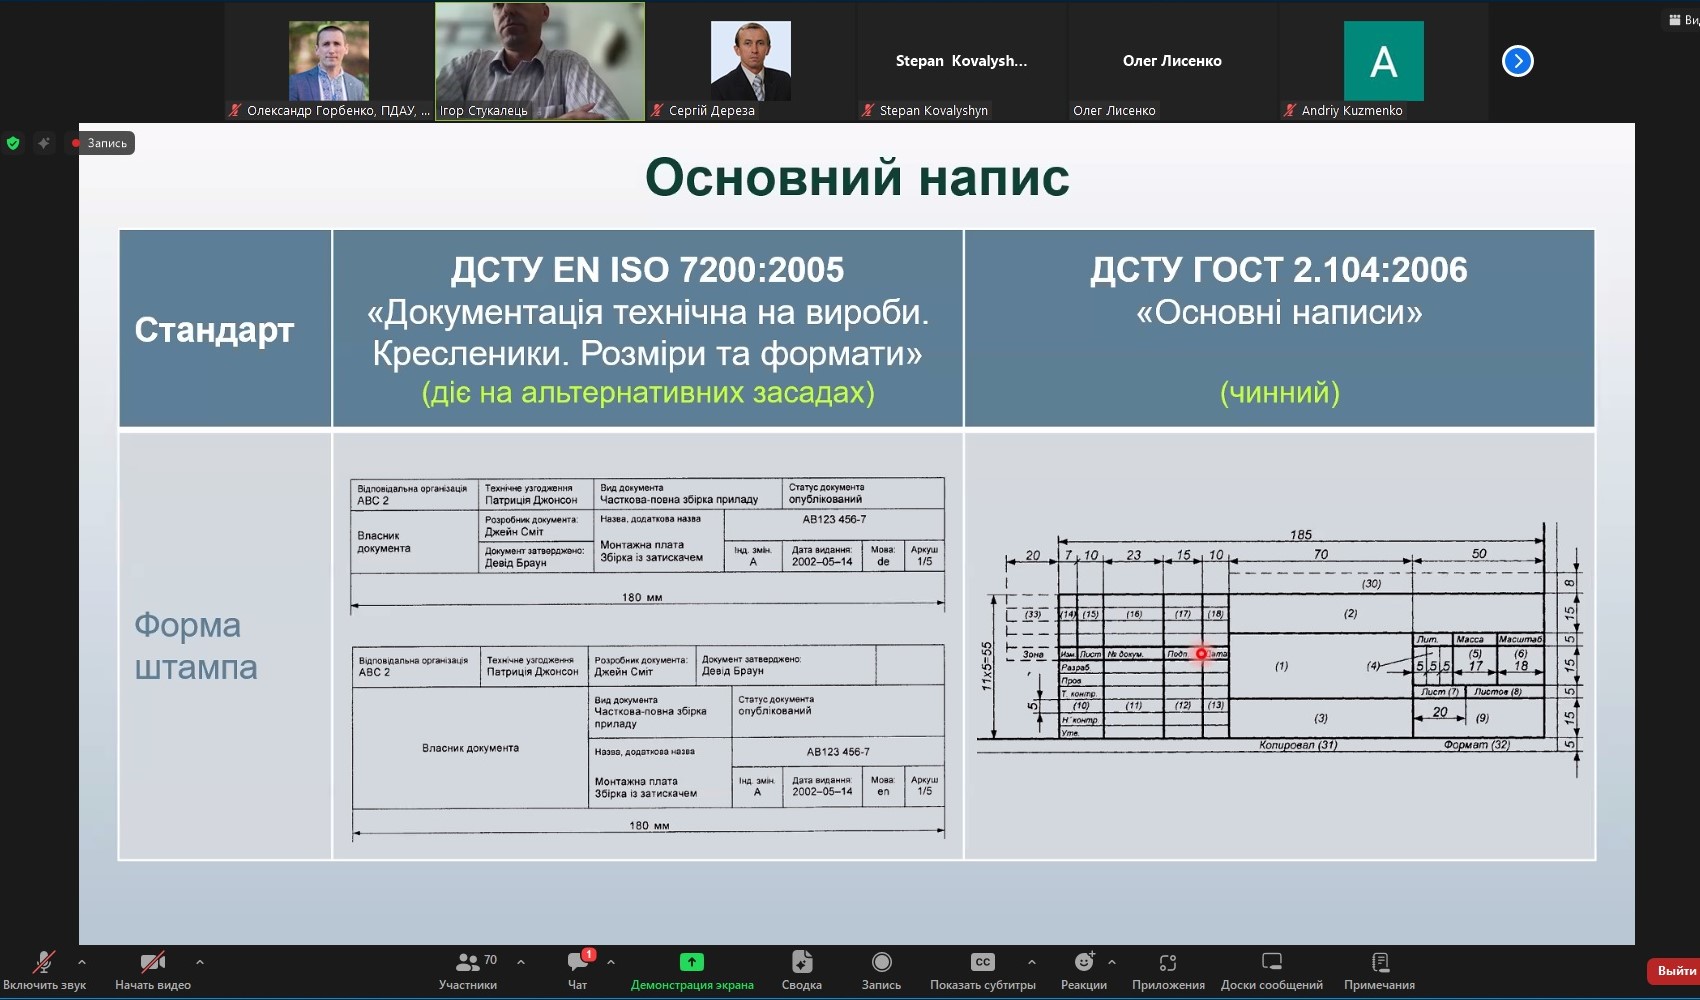
Task: Open Реакции reactions menu
Action: pyautogui.click(x=1084, y=971)
